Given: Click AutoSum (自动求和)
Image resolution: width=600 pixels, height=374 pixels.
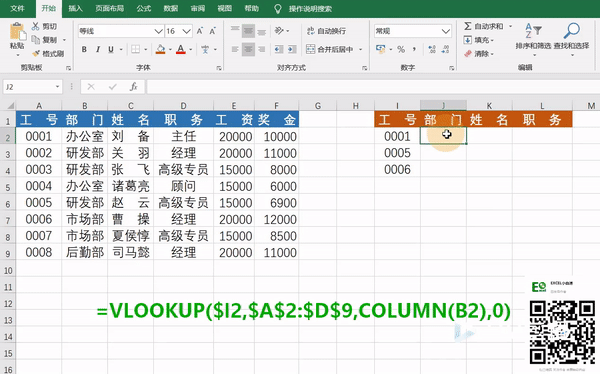Looking at the screenshot, I should 483,26.
